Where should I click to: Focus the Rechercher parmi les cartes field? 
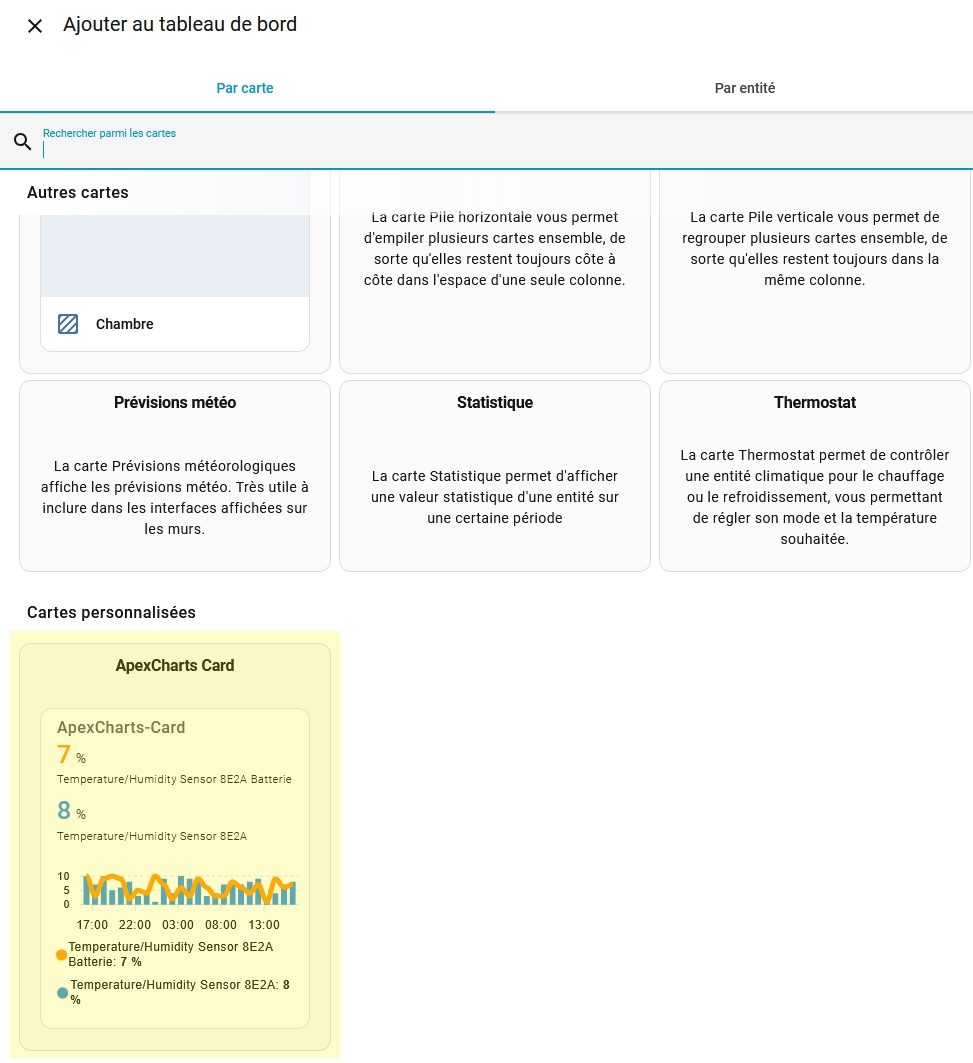coord(500,149)
